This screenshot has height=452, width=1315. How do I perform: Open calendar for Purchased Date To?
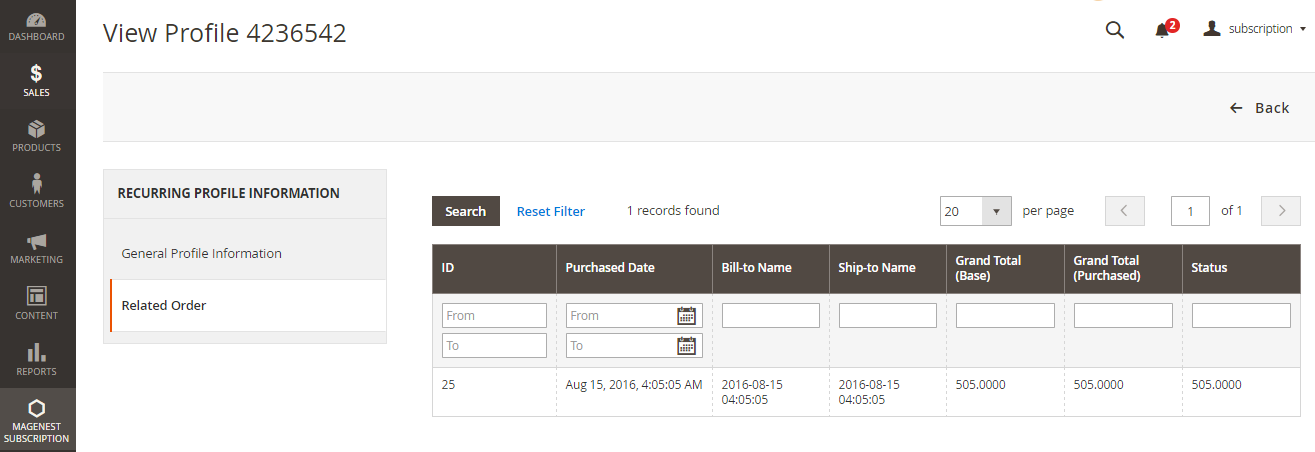[686, 346]
